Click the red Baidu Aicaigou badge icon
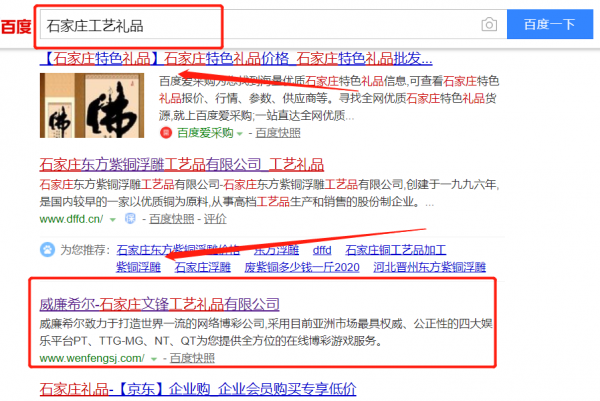 click(x=166, y=133)
